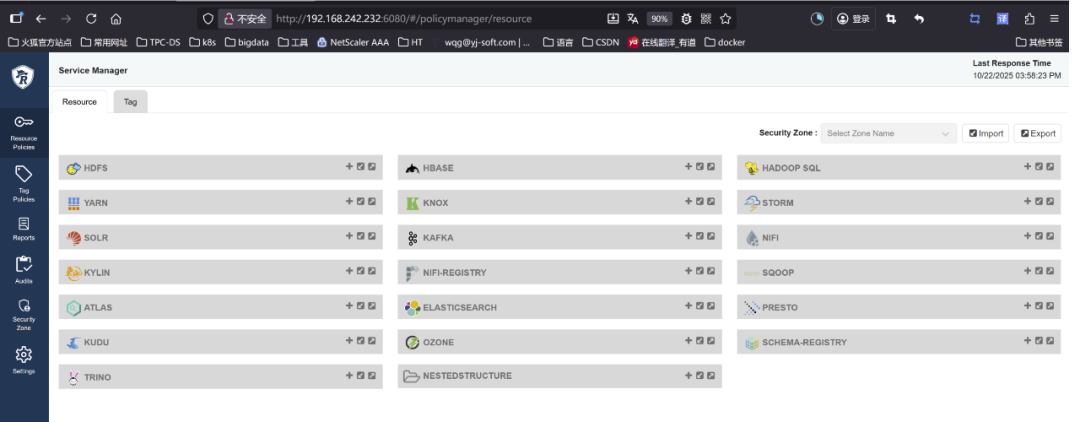
Task: Click the import icon in HDFS row
Action: tap(360, 167)
